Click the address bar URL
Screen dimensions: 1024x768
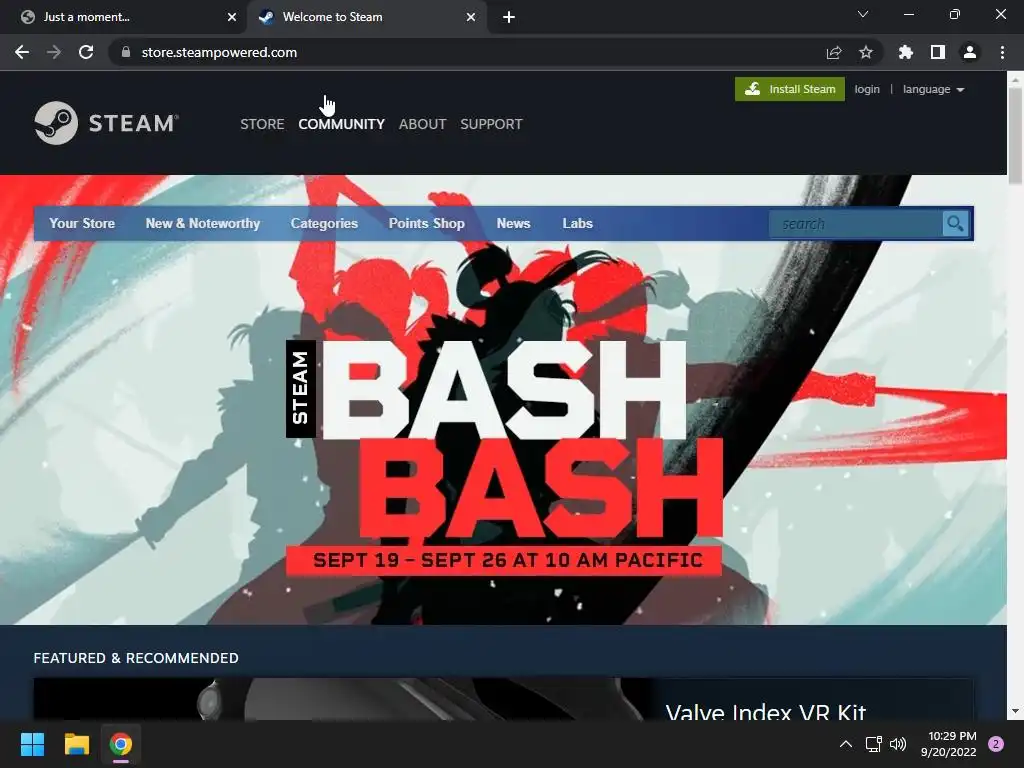pos(219,52)
